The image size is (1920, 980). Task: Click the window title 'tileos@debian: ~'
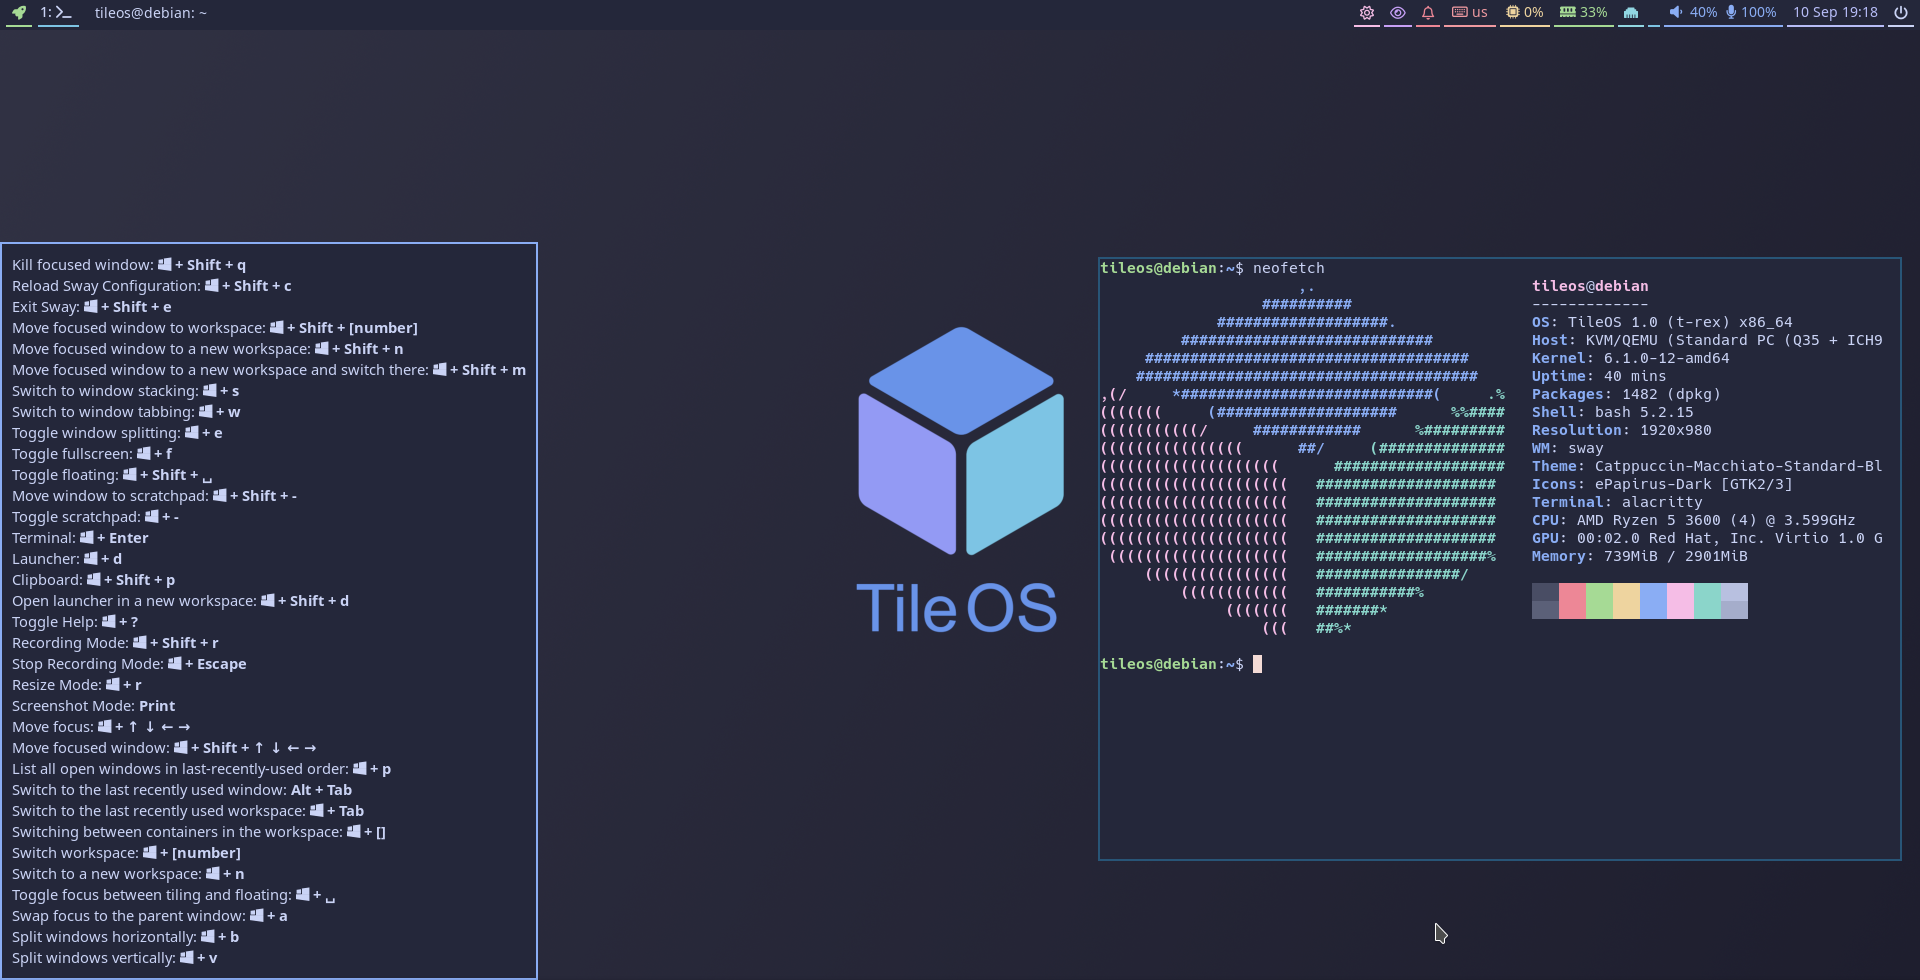coord(151,13)
